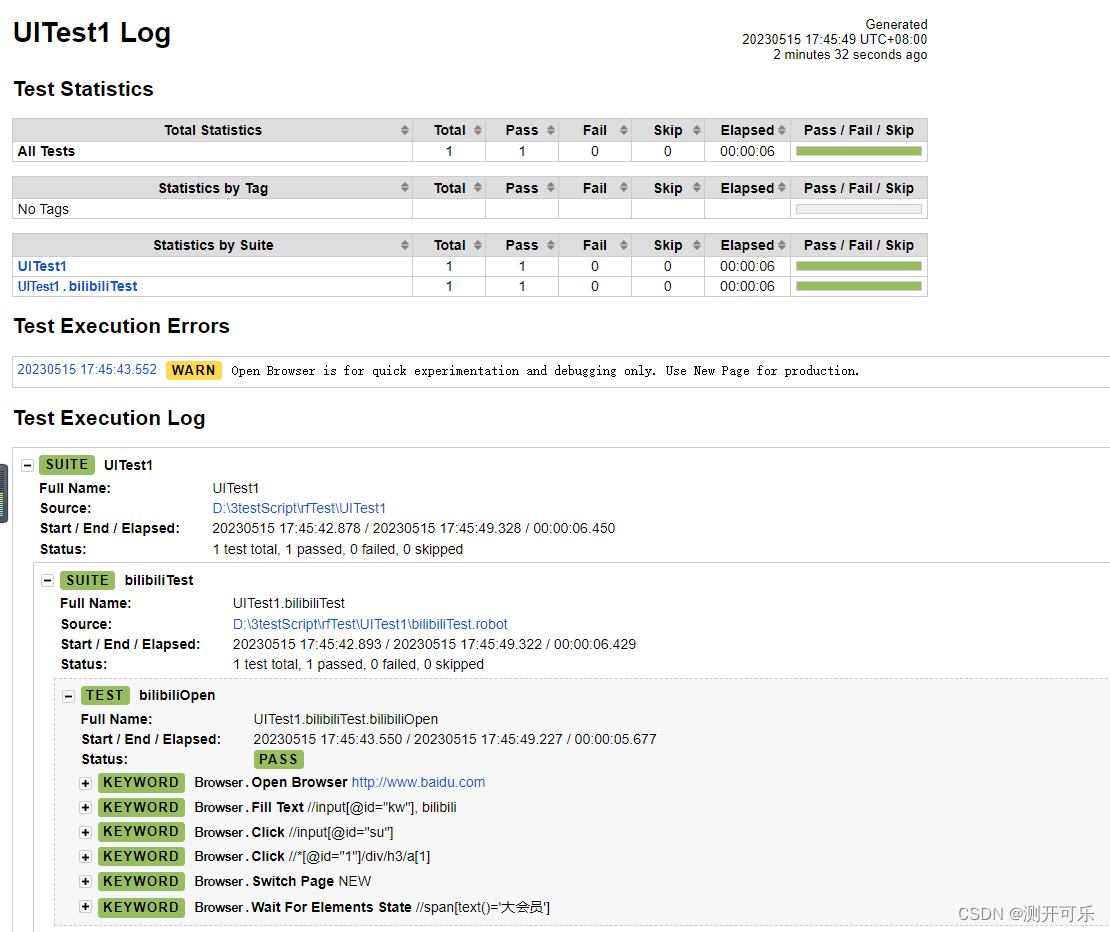
Task: Click the Statistics by Suite header
Action: 213,246
